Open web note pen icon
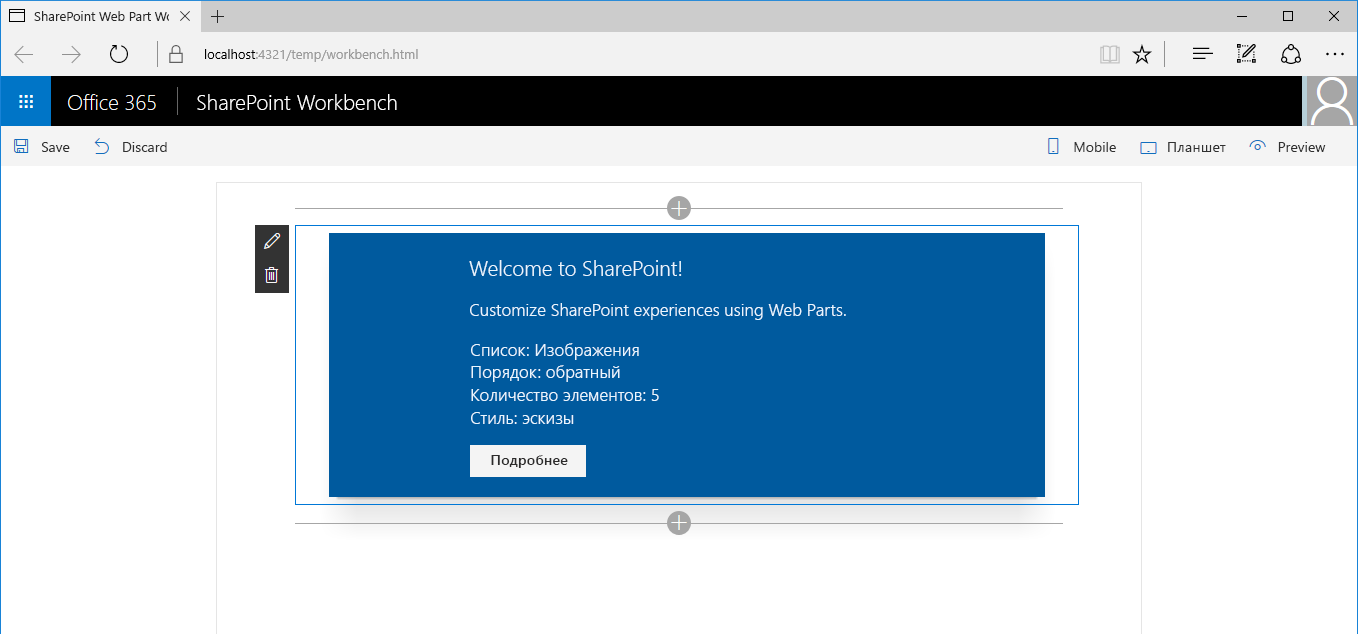1358x634 pixels. pyautogui.click(x=1246, y=54)
